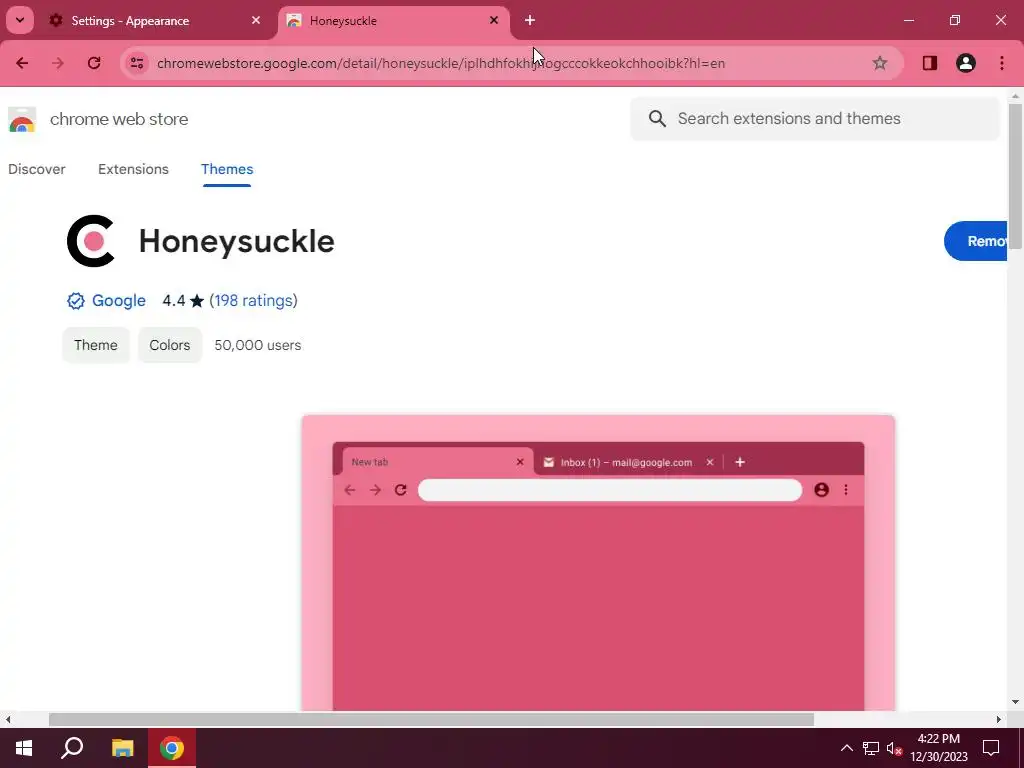Screen dimensions: 1024x768
Task: Click the Theme category chip
Action: click(96, 345)
